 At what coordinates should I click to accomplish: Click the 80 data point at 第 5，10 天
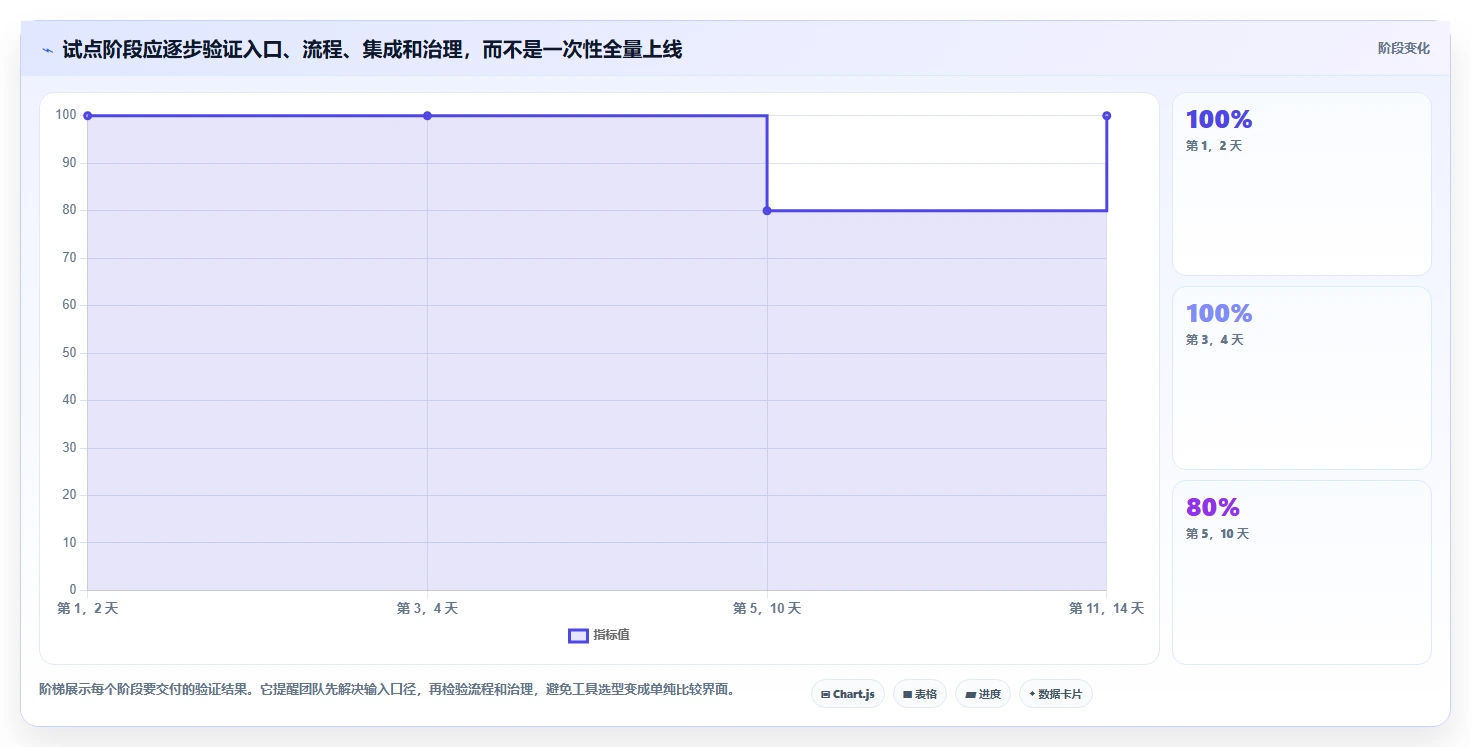click(767, 211)
